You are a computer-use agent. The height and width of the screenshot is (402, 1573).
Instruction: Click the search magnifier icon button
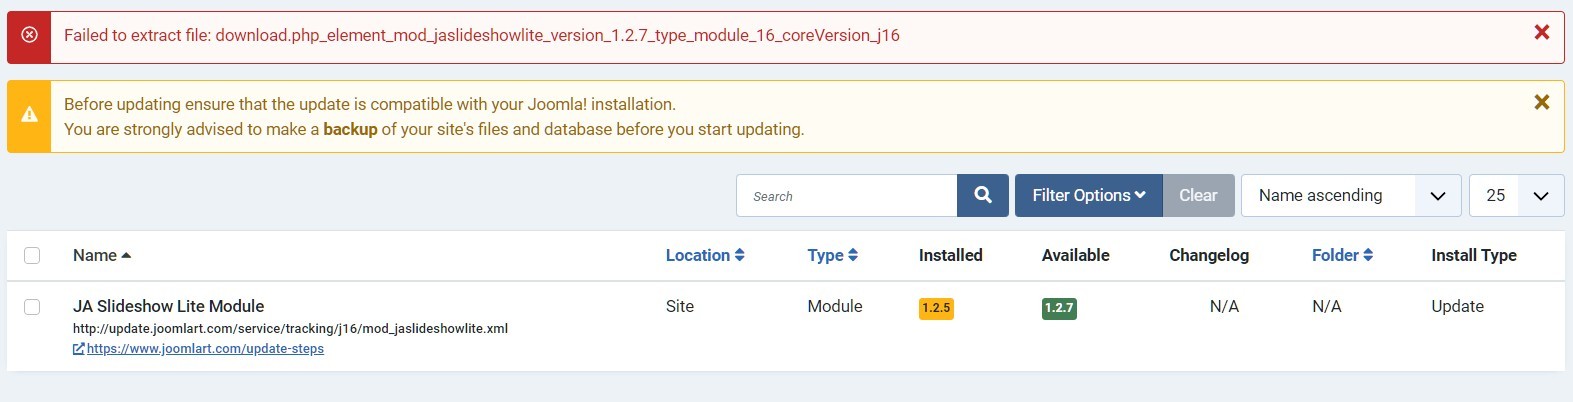tap(983, 196)
